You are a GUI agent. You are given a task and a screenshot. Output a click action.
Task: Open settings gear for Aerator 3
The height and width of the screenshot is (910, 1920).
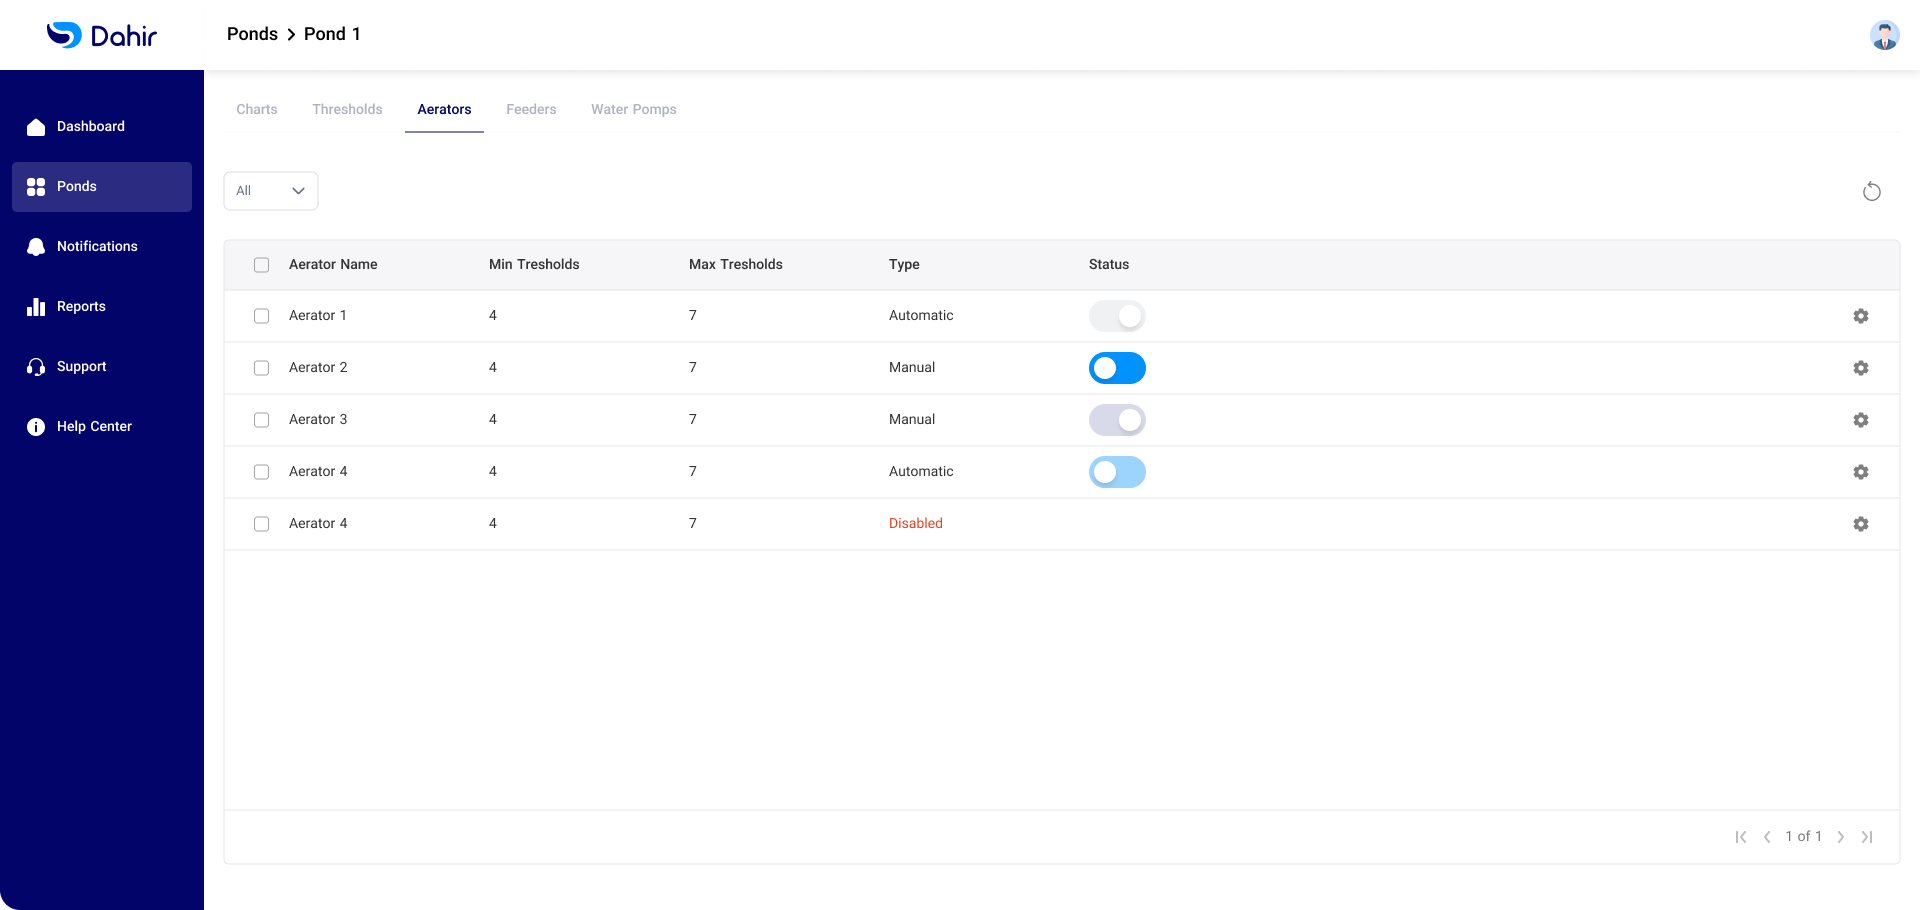click(x=1860, y=420)
